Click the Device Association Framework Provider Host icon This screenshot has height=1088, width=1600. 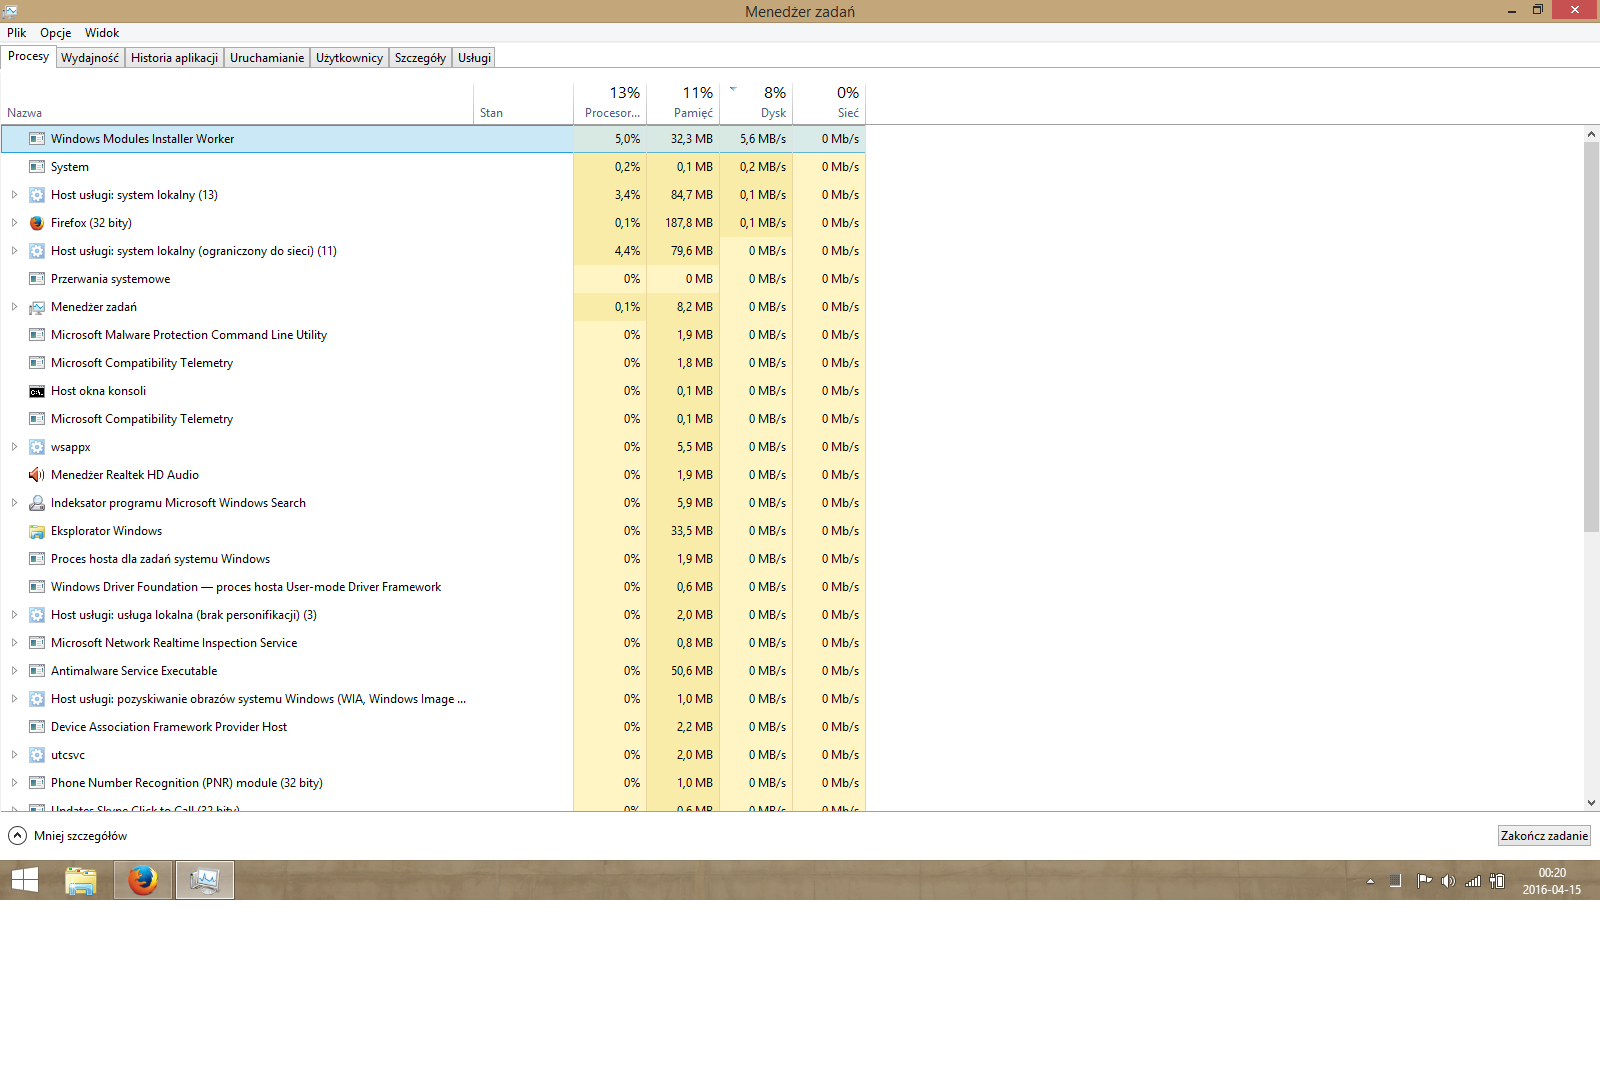coord(37,727)
